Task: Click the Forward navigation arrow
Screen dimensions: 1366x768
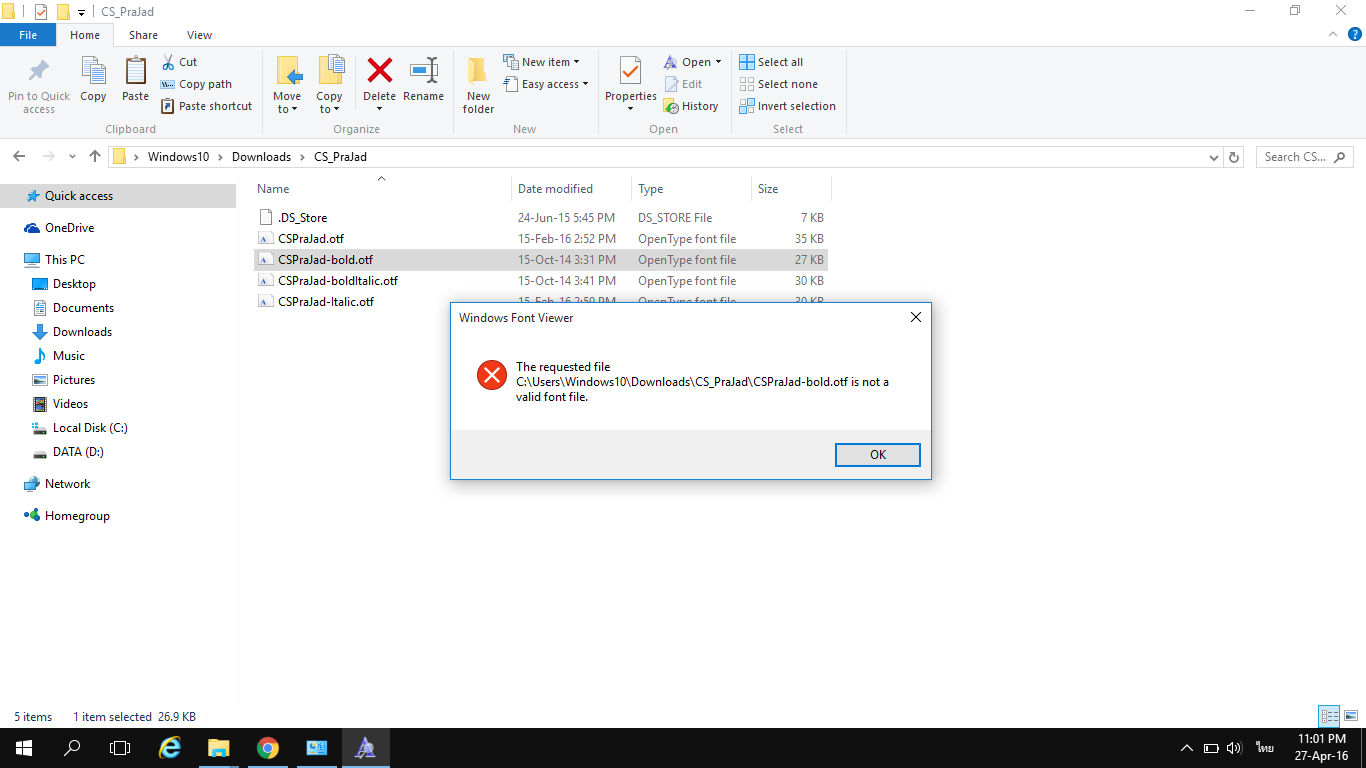Action: tap(47, 157)
